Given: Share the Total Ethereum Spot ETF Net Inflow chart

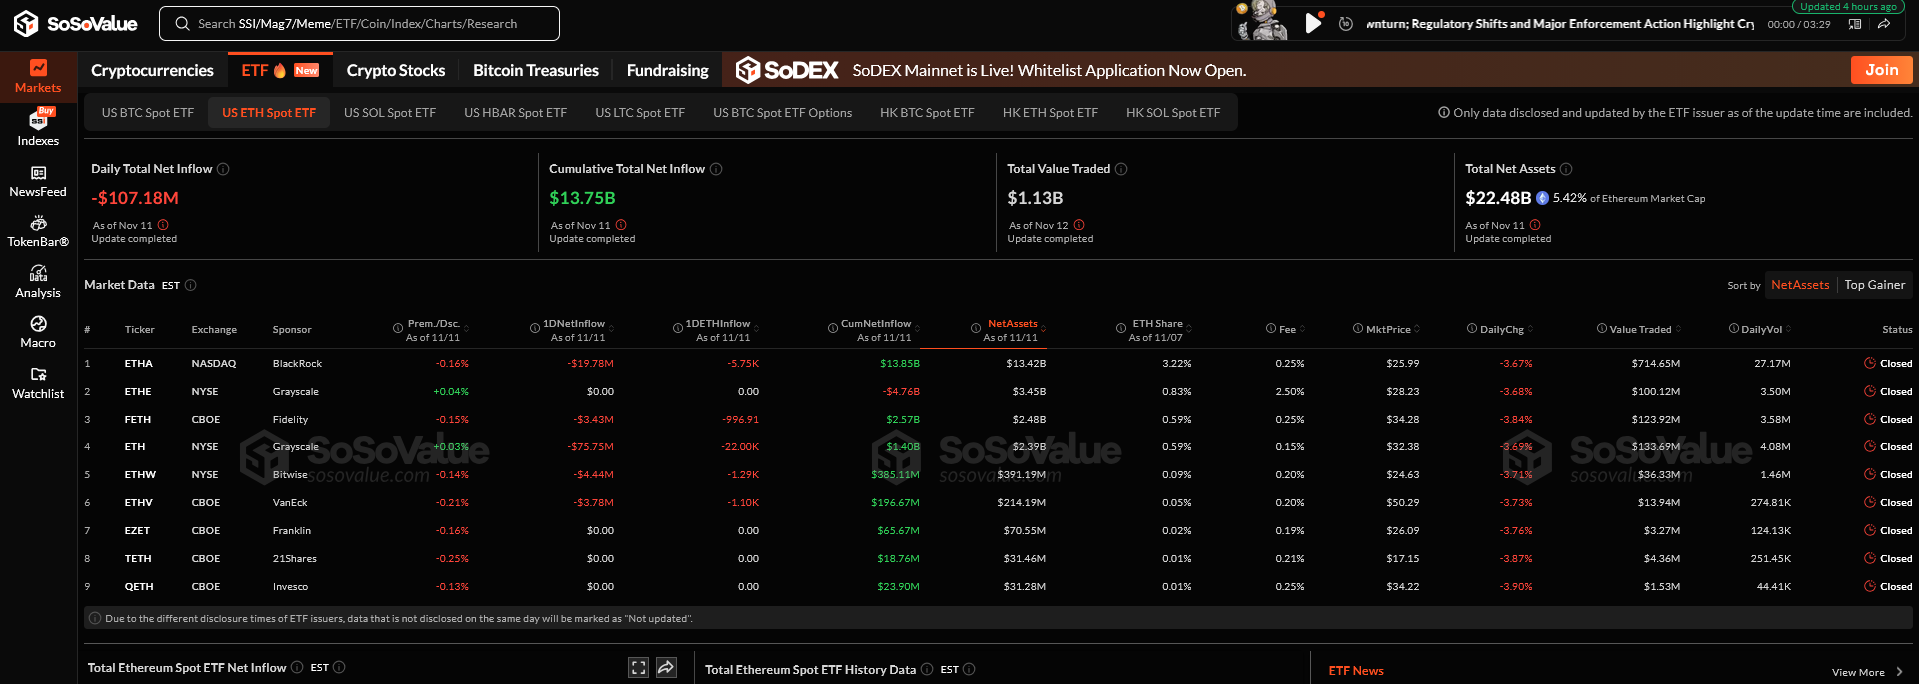Looking at the screenshot, I should click(x=666, y=667).
